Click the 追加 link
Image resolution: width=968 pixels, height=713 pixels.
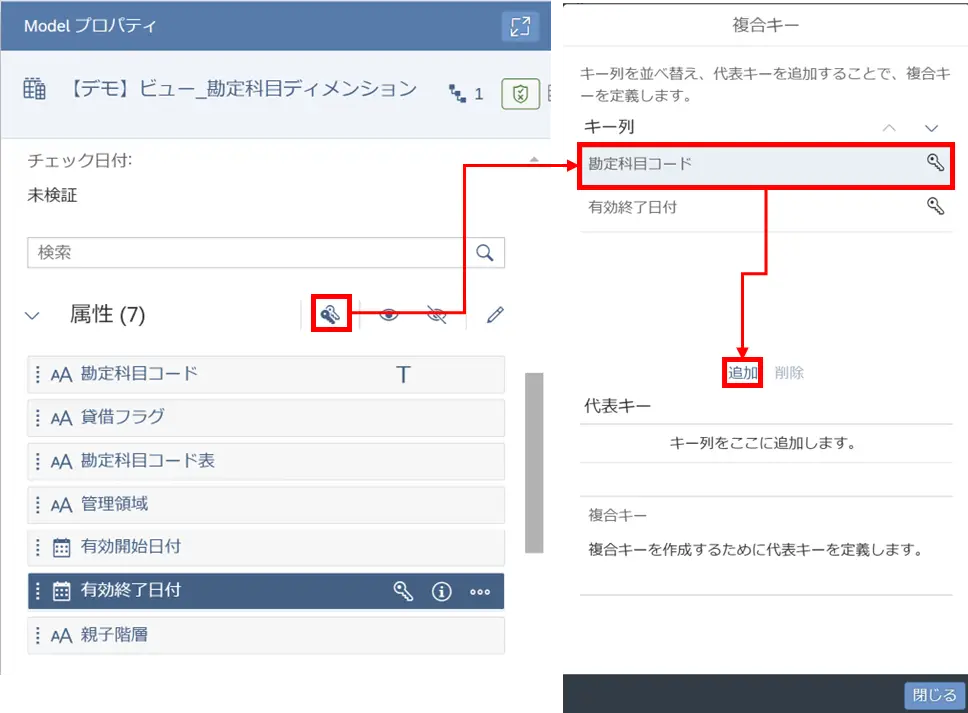742,373
